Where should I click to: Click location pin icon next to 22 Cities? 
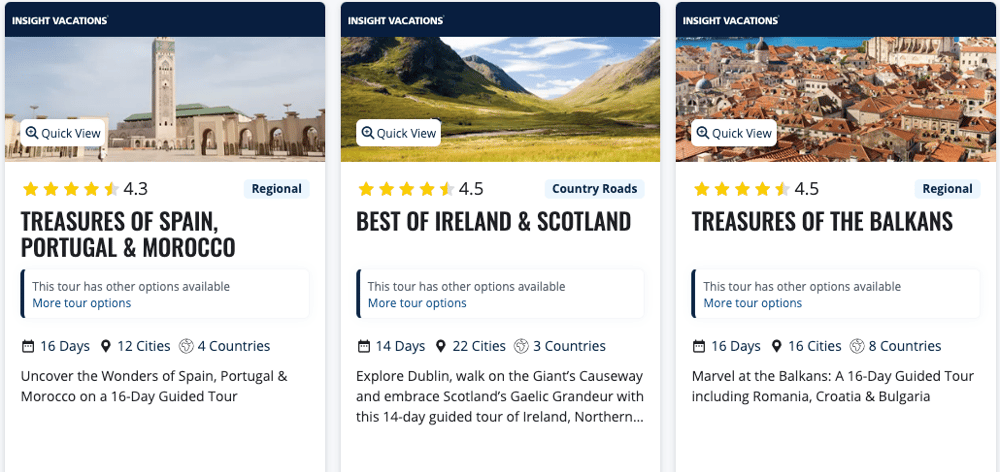point(440,346)
